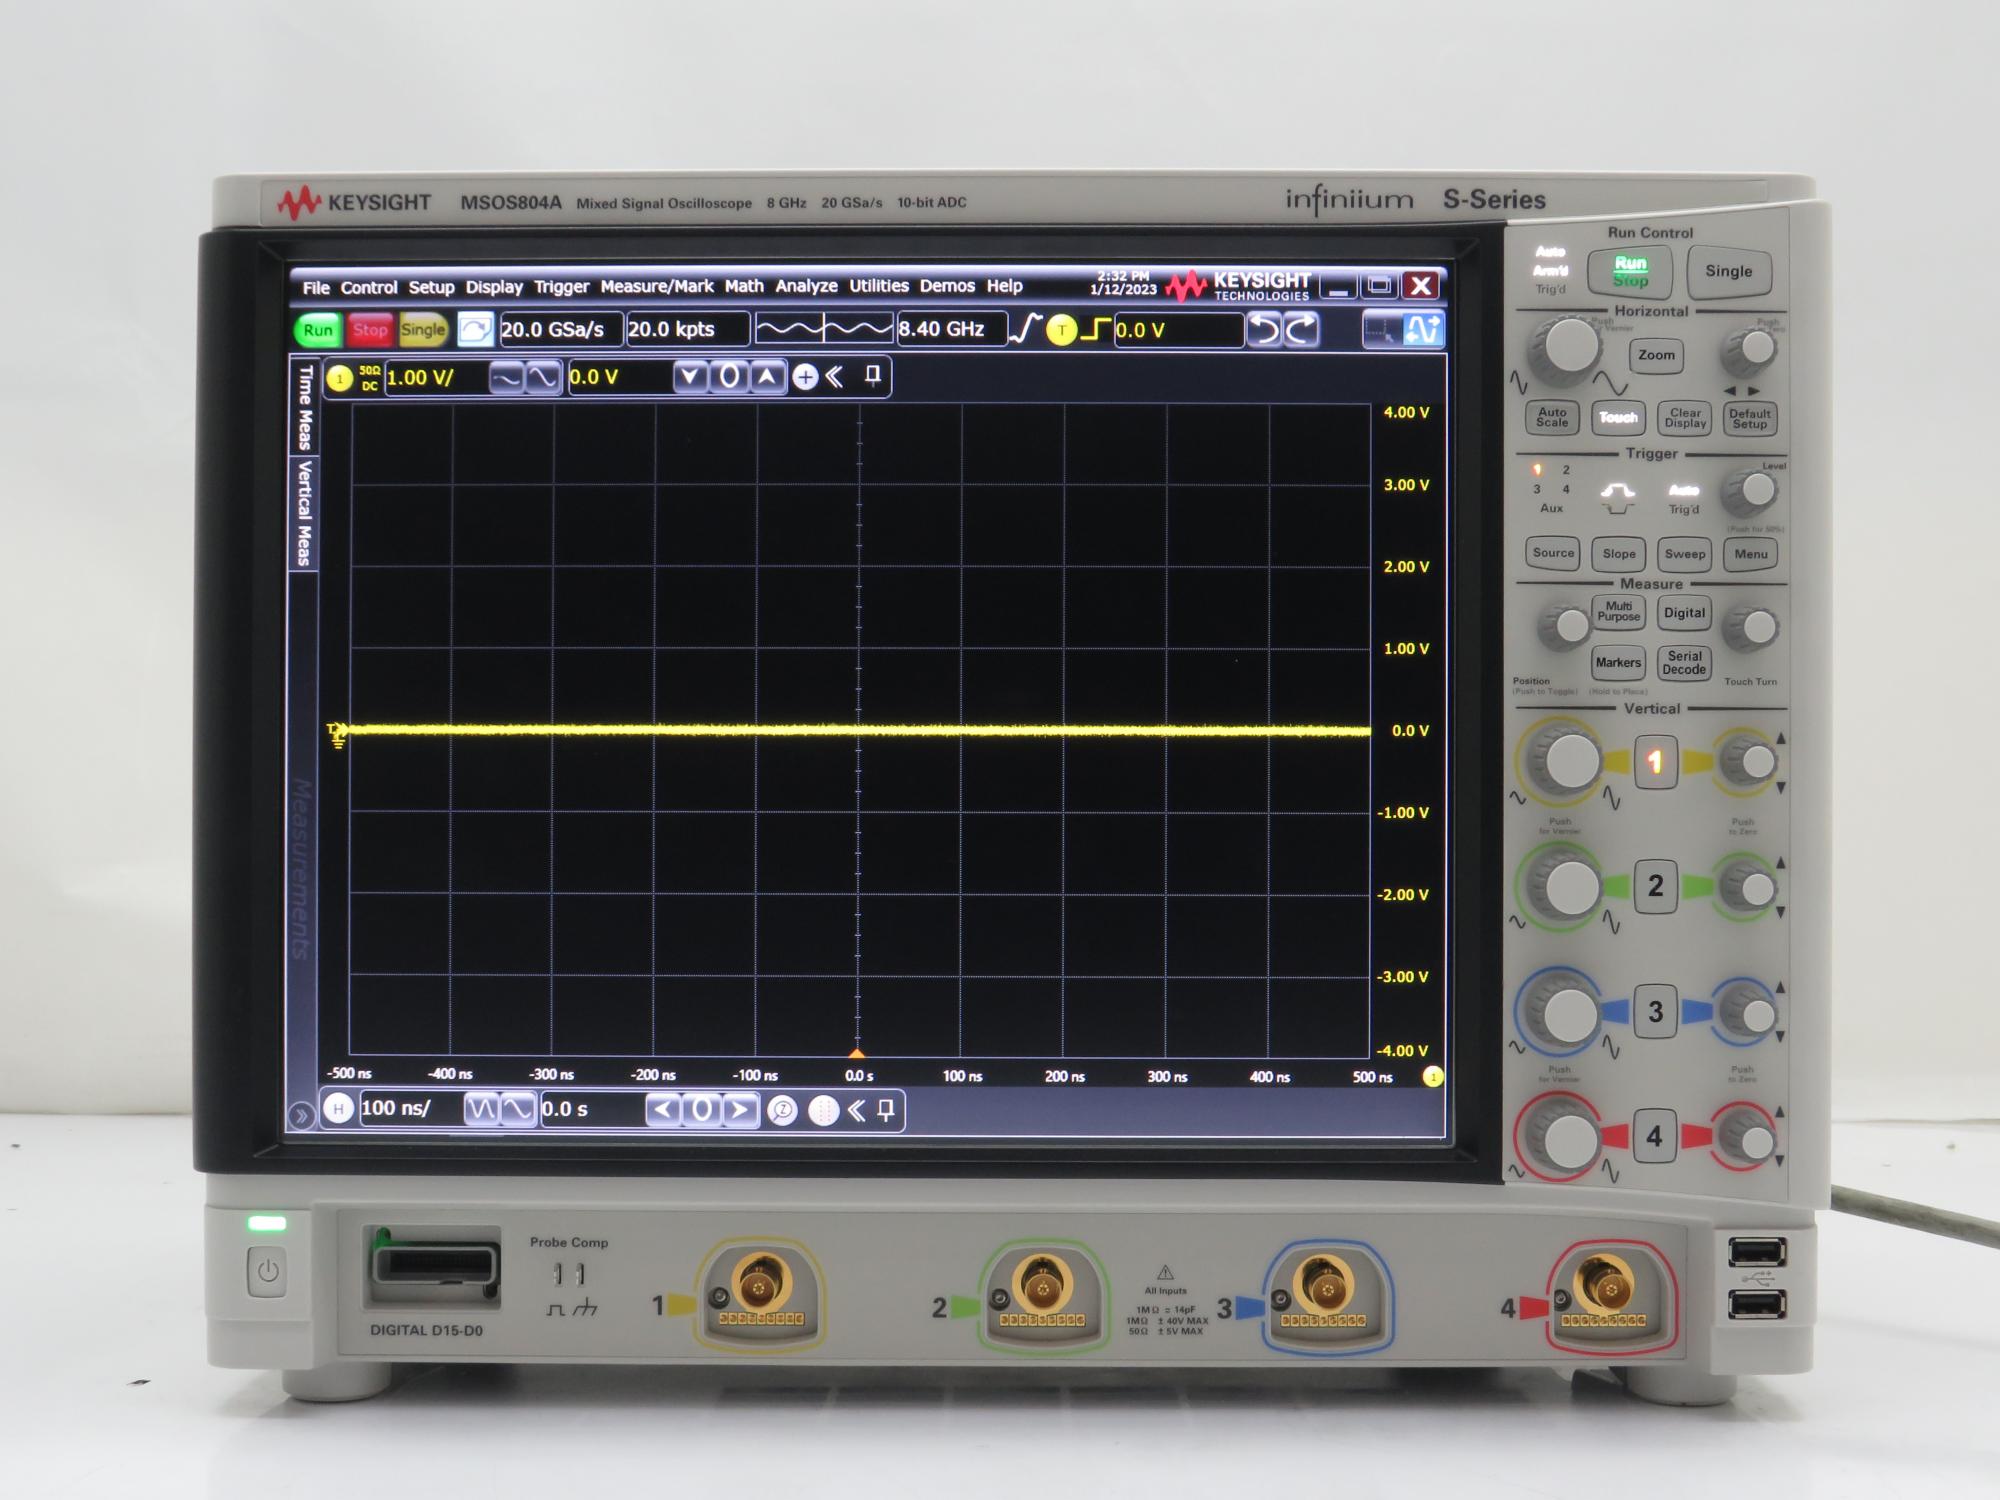Expand the side panel with bottom-left chevron
Viewport: 2000px width, 1500px height.
pyautogui.click(x=300, y=1115)
